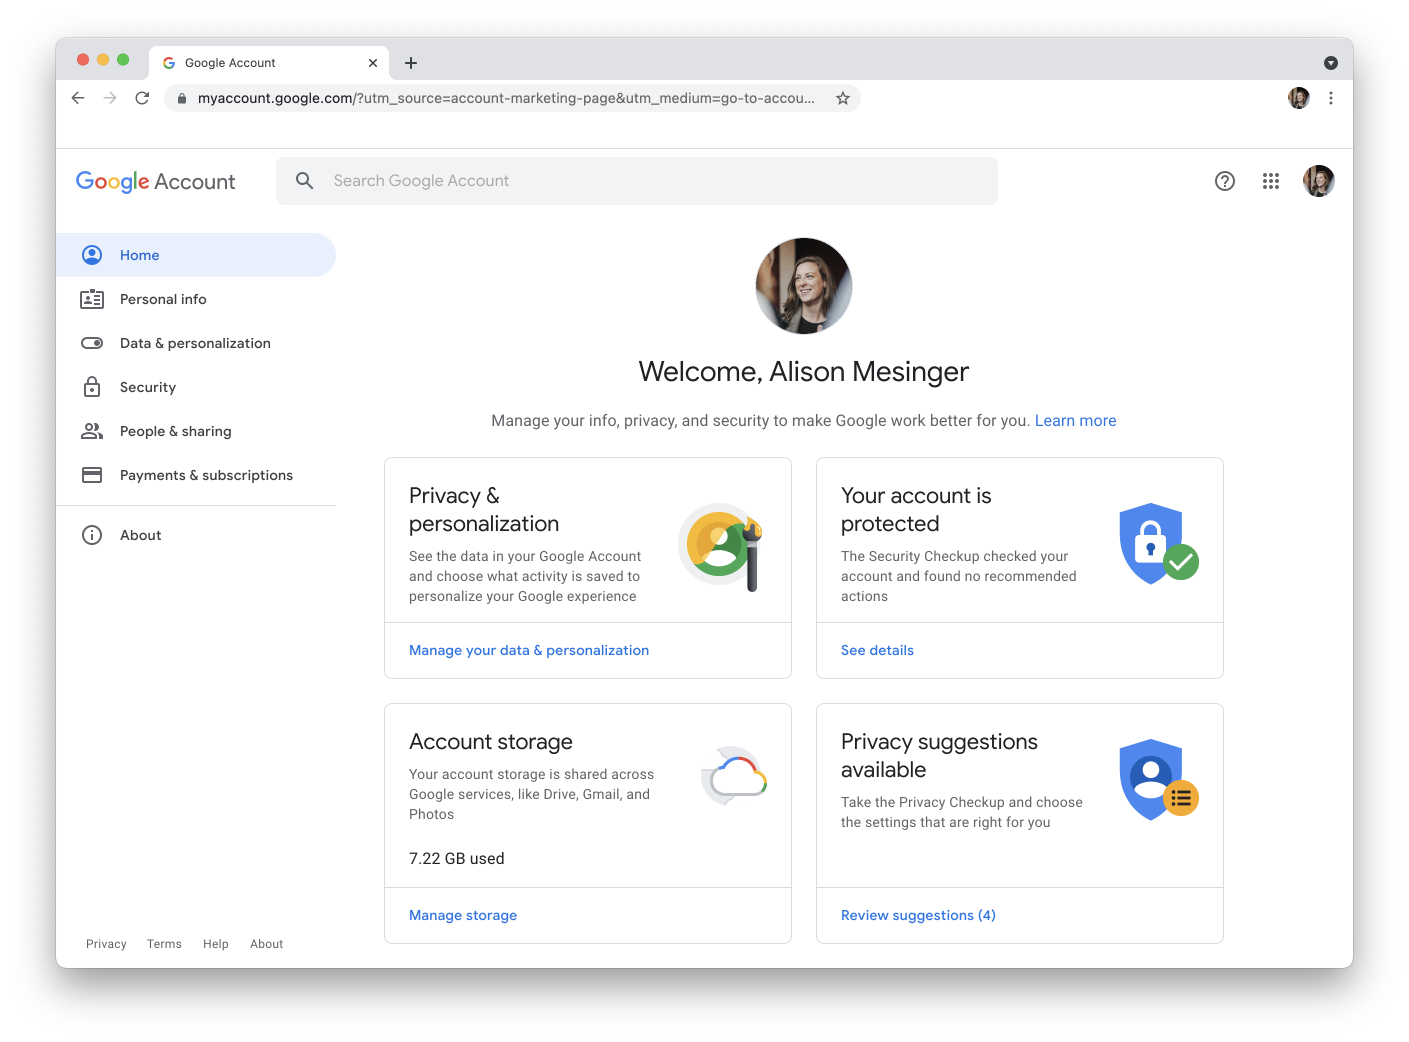The image size is (1409, 1042).
Task: Click the Chrome profile avatar in toolbar
Action: point(1299,98)
